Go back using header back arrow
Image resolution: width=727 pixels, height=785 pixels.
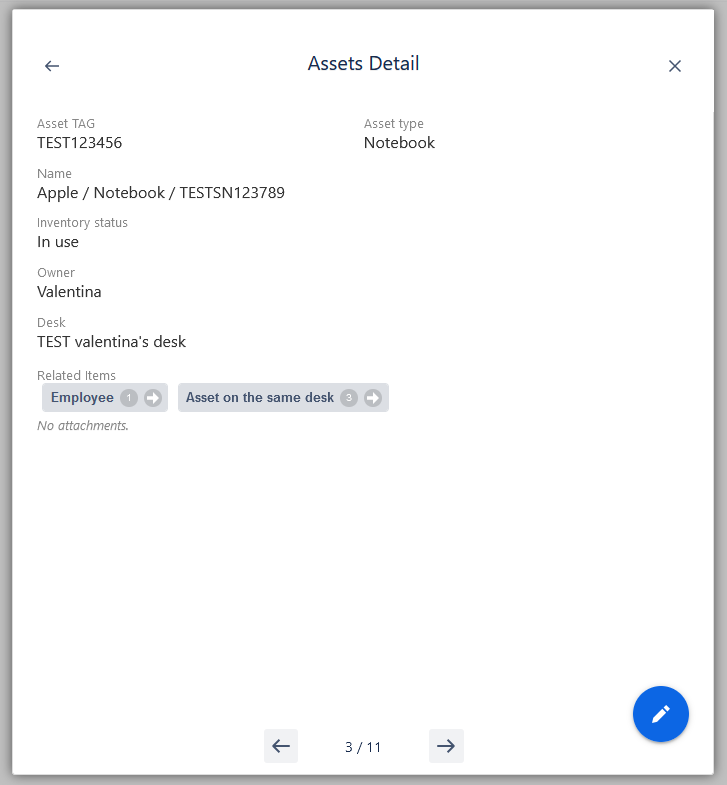pyautogui.click(x=52, y=66)
